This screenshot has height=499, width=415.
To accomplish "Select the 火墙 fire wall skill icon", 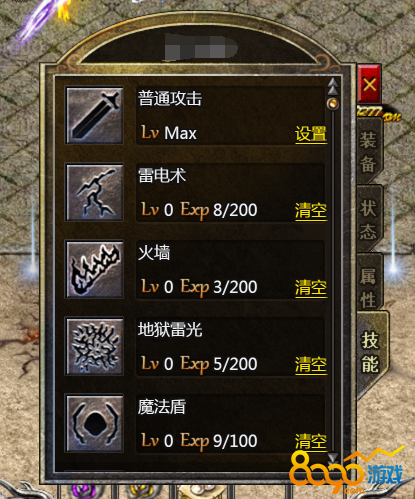I will coord(95,269).
